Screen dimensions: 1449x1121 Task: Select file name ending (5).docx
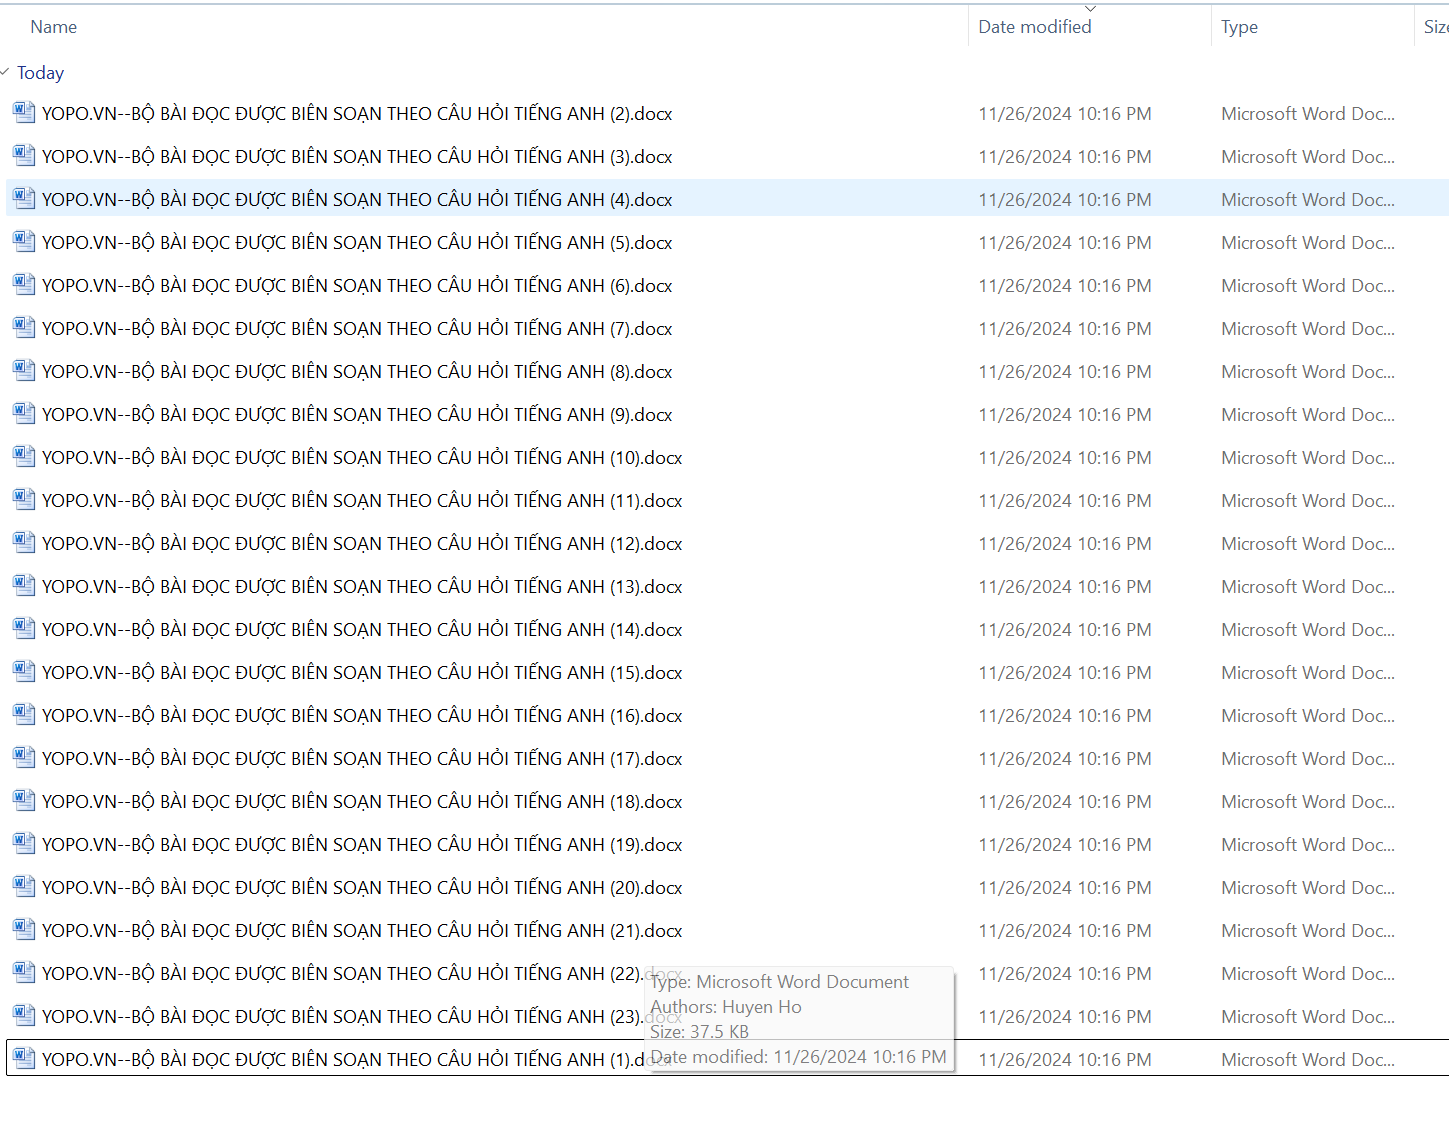pyautogui.click(x=357, y=243)
